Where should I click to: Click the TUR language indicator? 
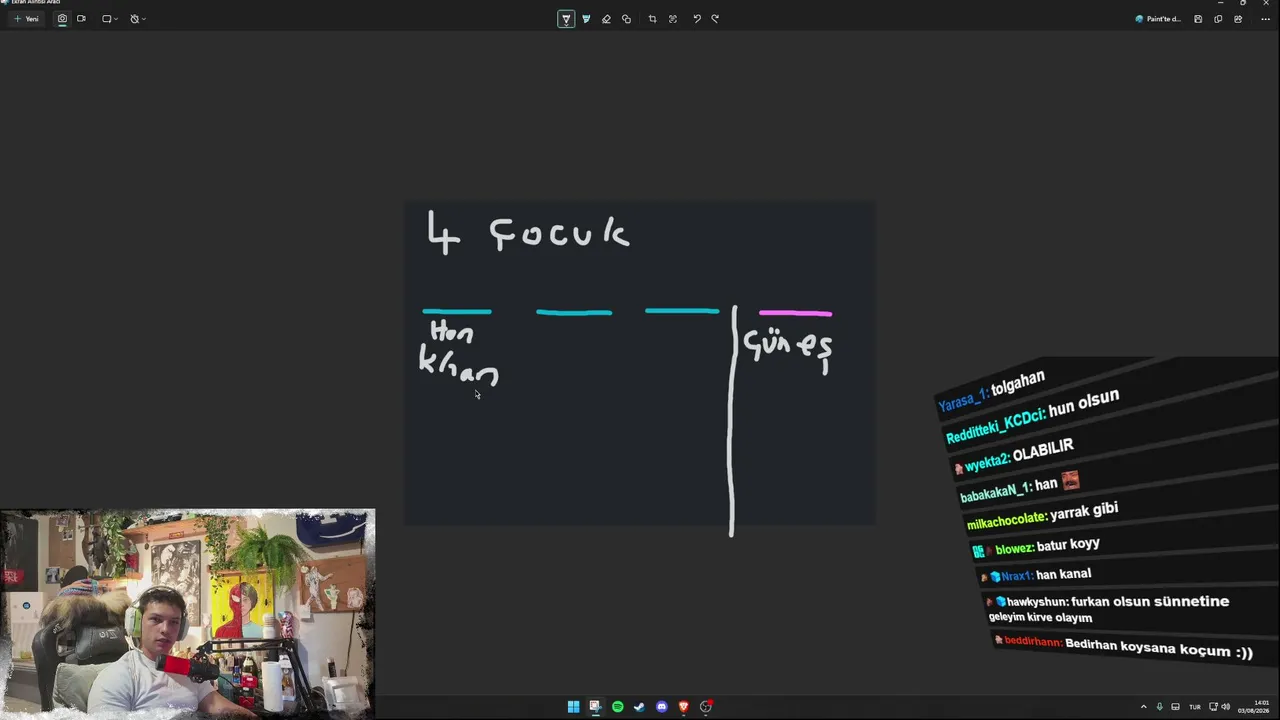tap(1194, 707)
